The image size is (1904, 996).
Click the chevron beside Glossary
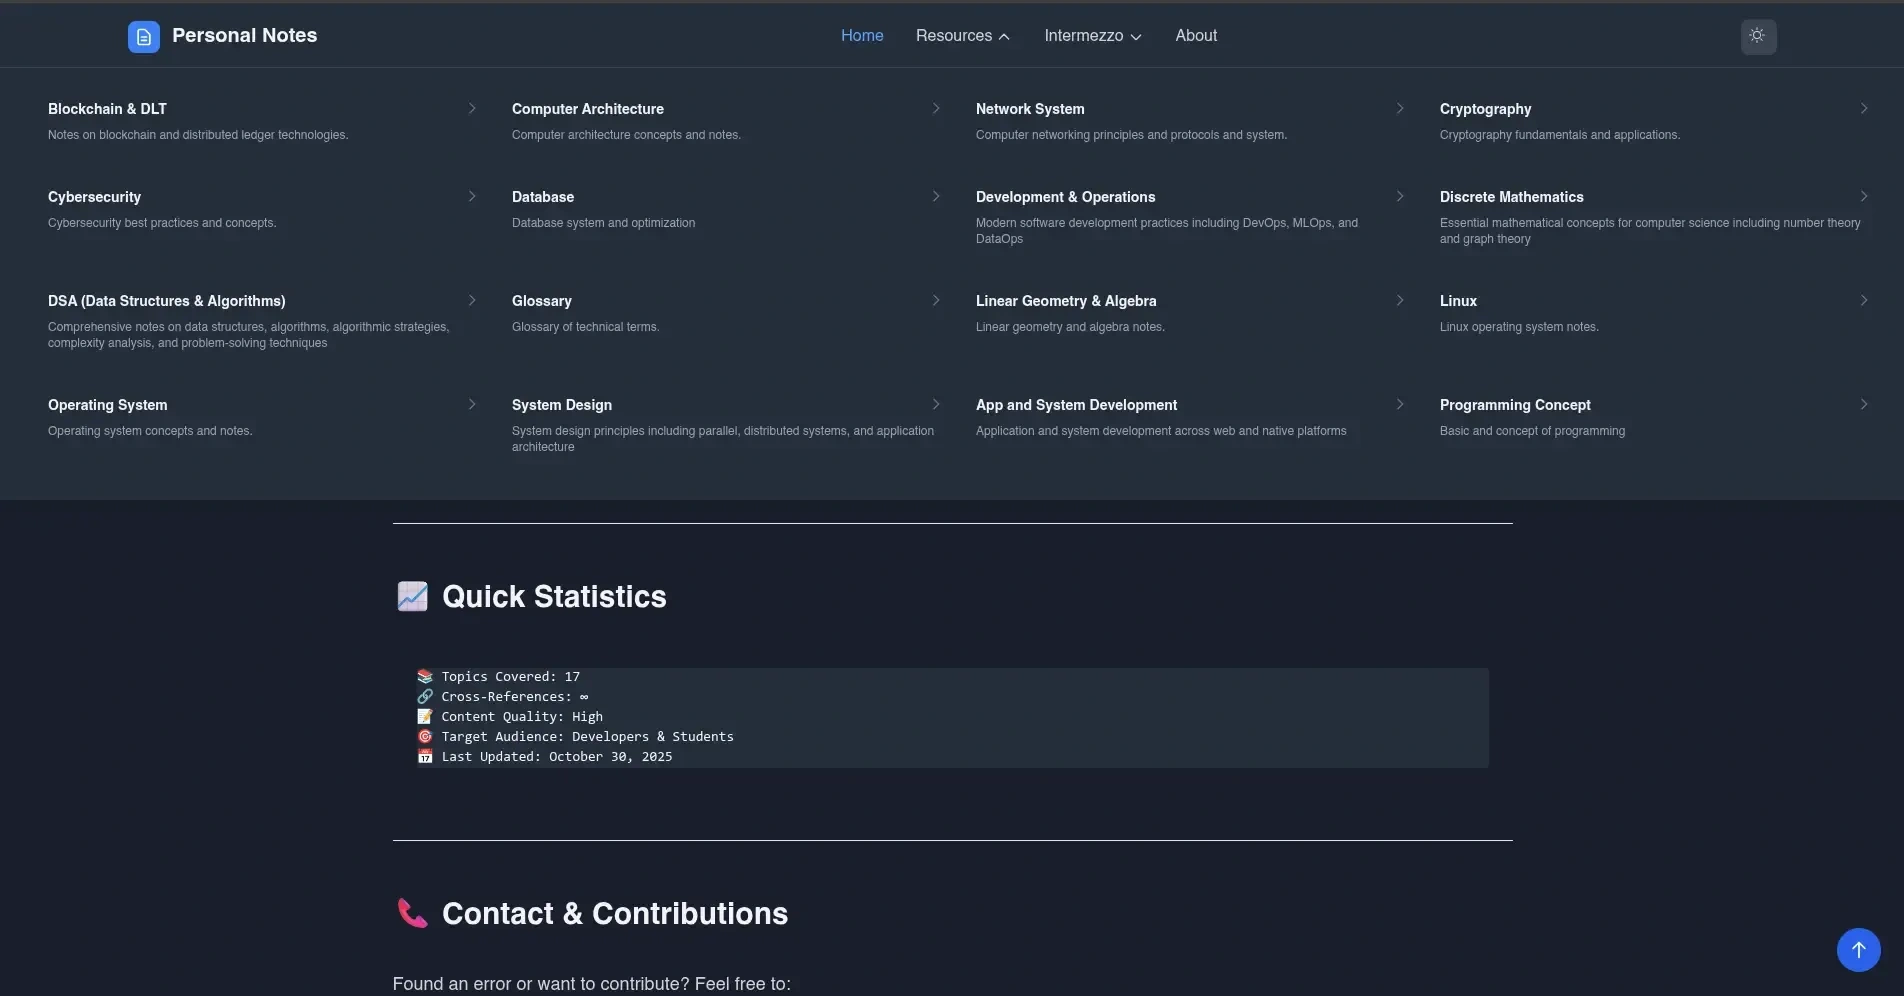click(x=936, y=300)
